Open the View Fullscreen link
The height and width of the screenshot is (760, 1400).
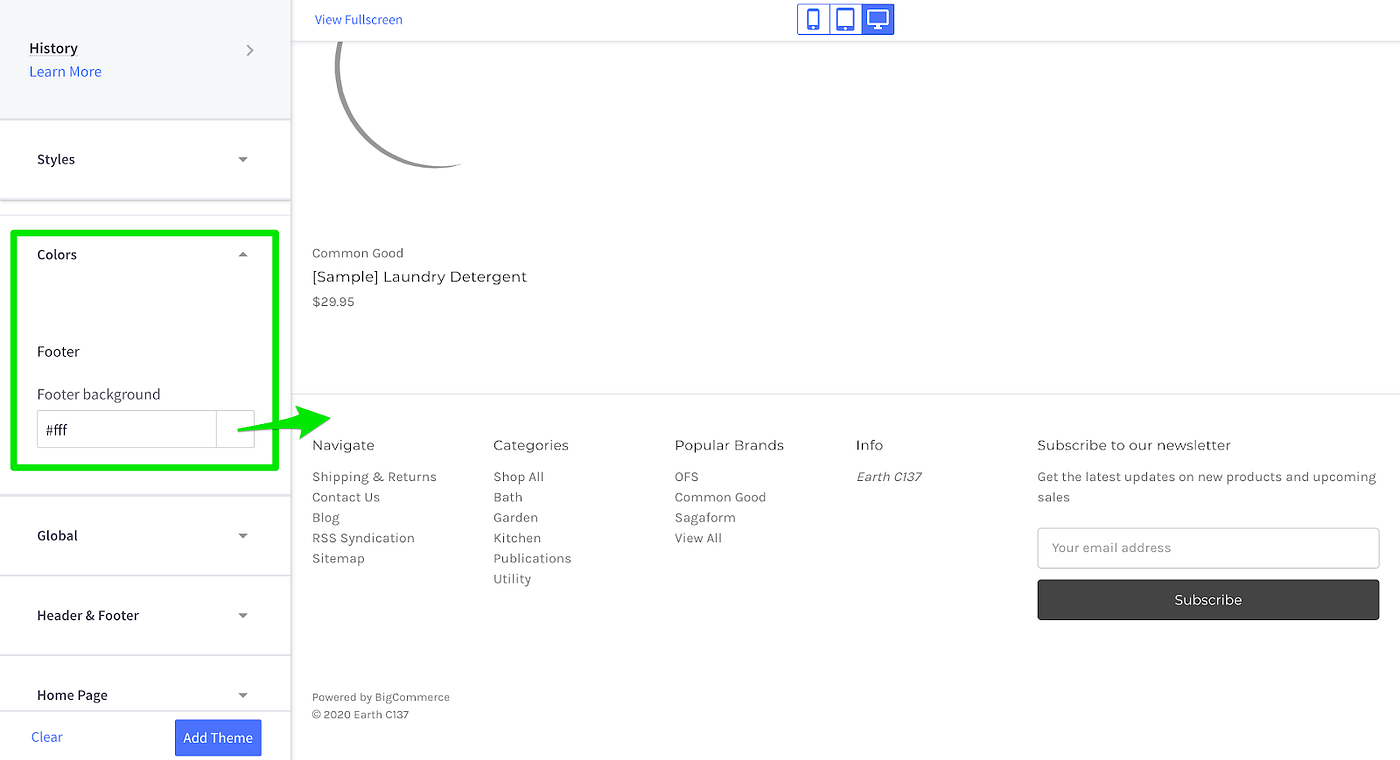[x=359, y=19]
